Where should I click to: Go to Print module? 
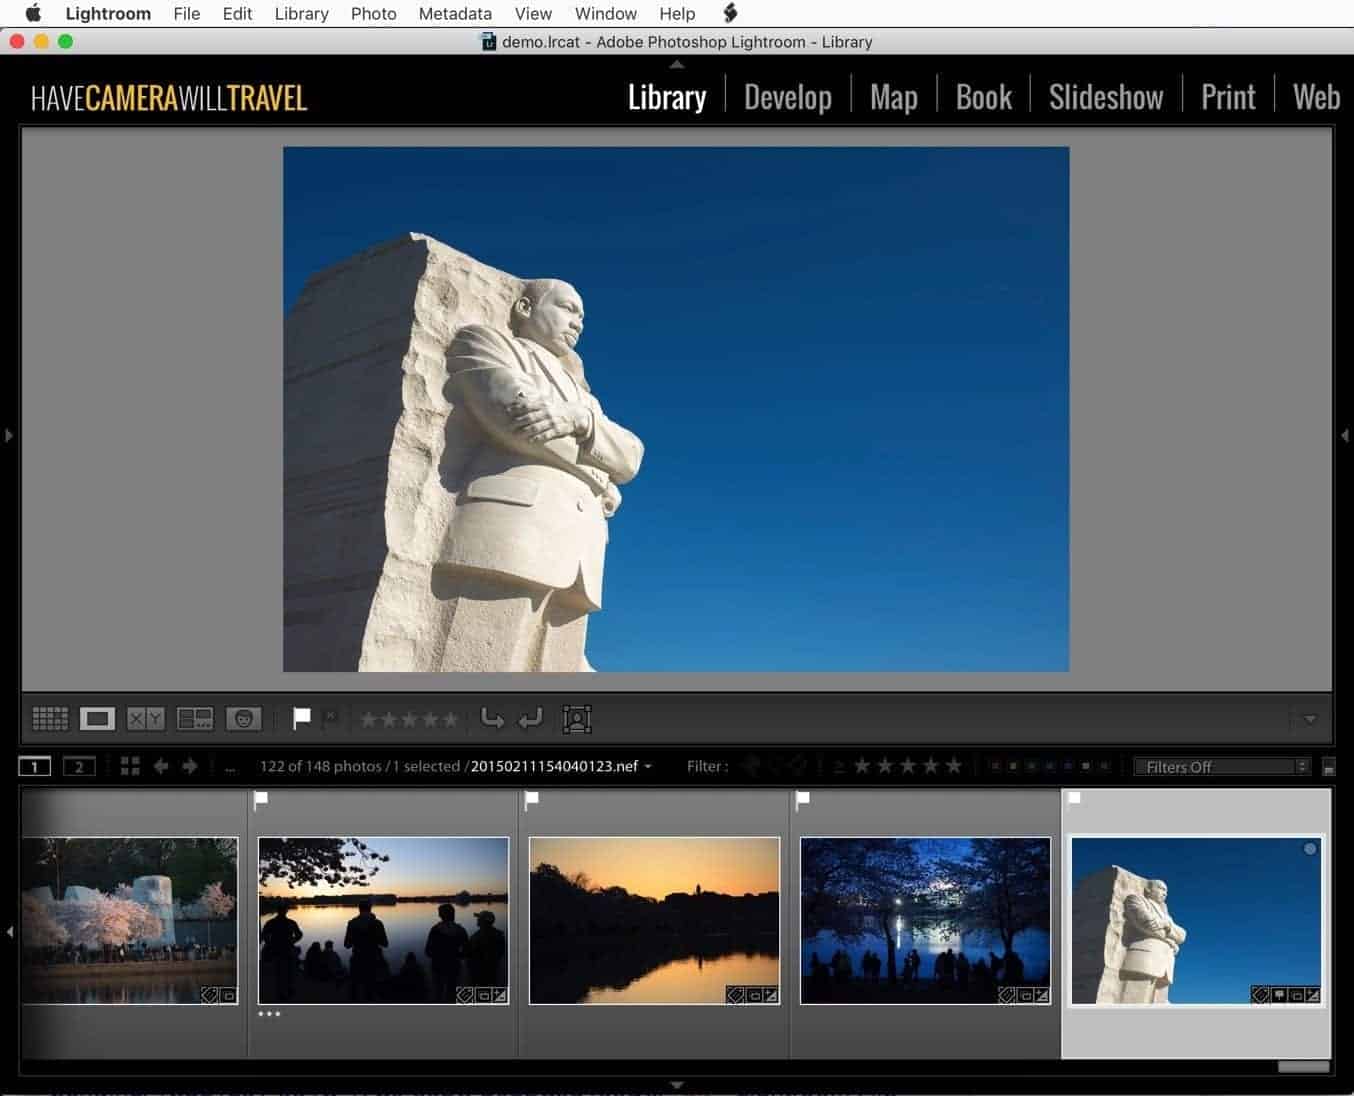tap(1228, 97)
